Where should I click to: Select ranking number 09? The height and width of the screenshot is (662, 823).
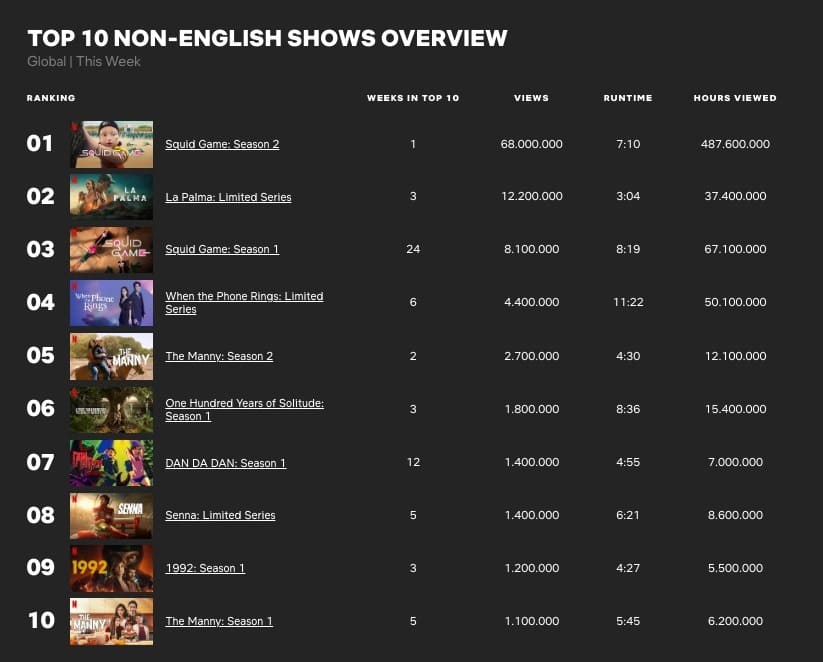(x=40, y=568)
